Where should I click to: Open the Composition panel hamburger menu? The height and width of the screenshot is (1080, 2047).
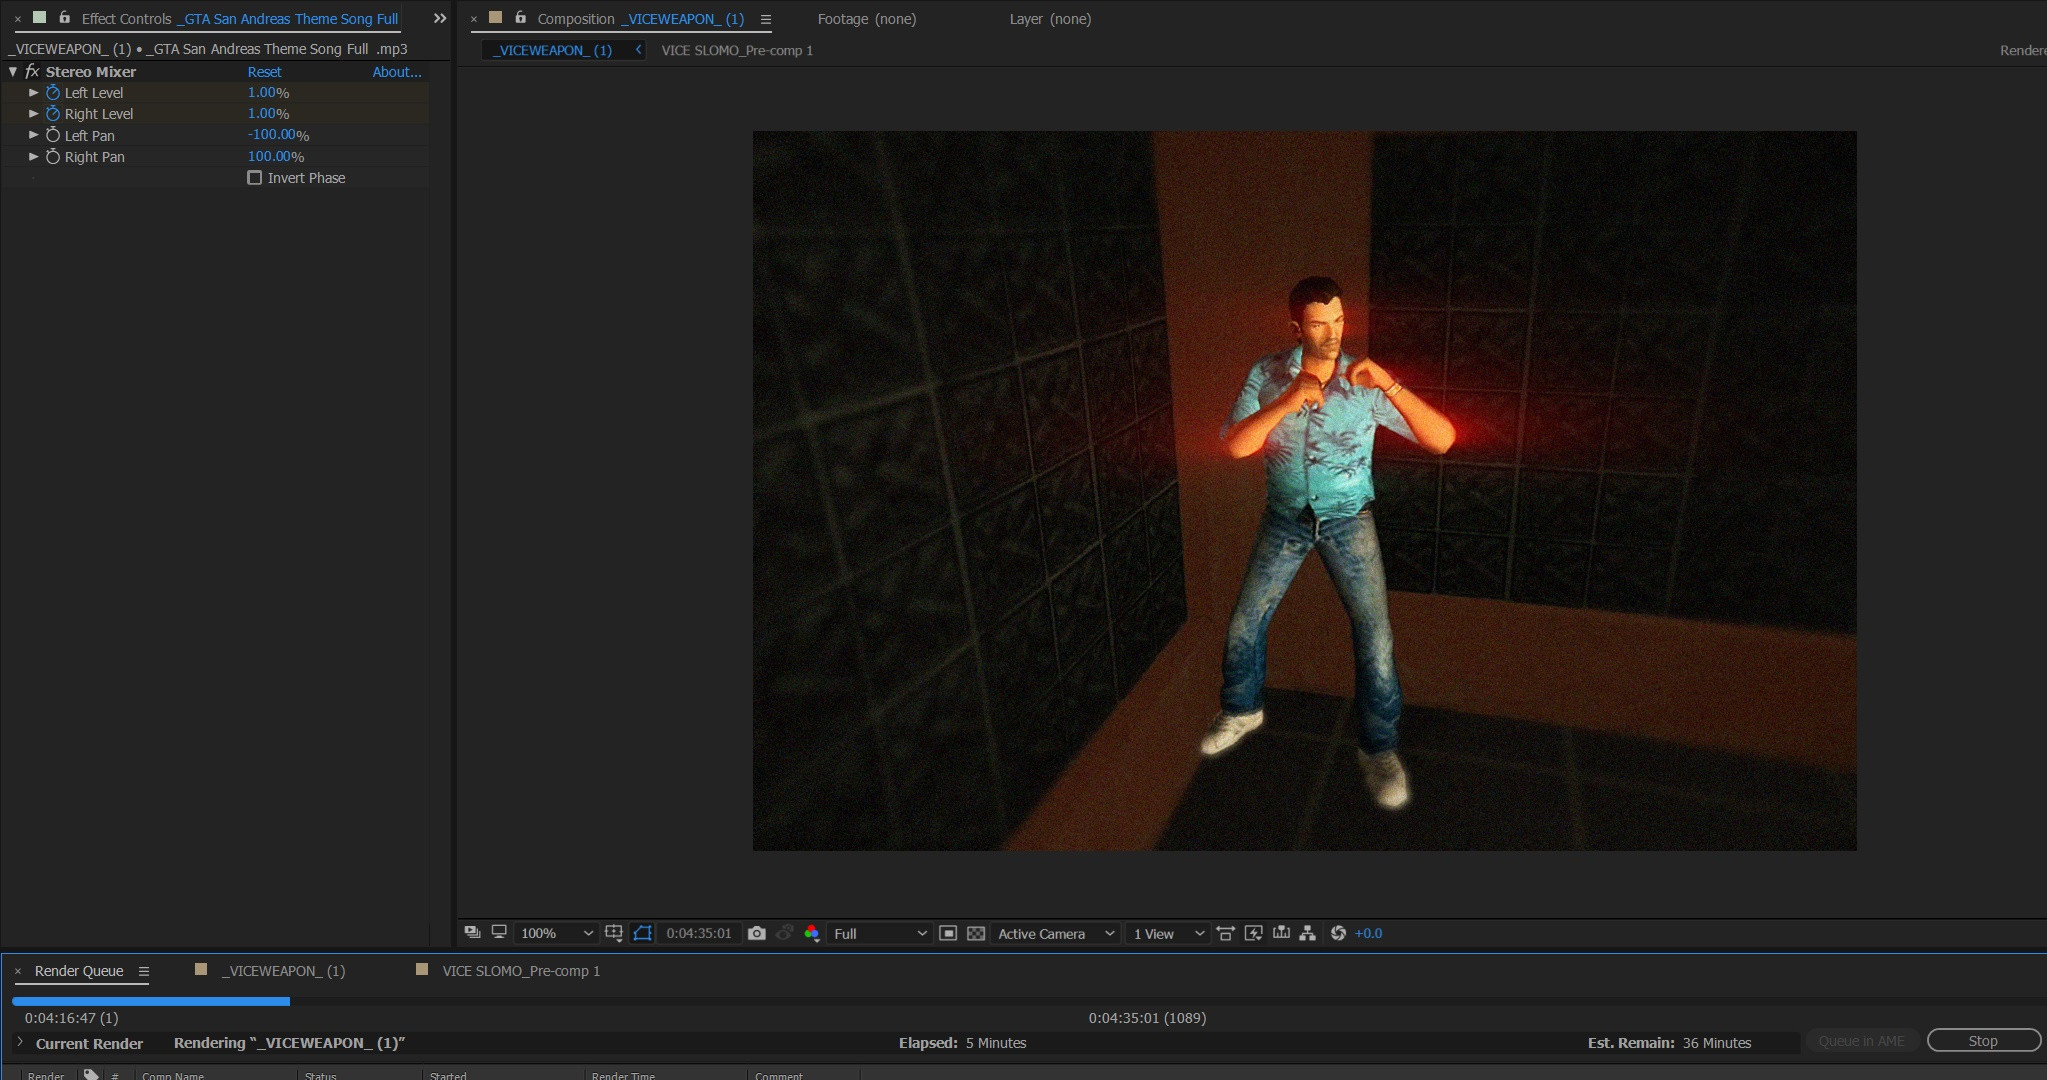pos(765,19)
